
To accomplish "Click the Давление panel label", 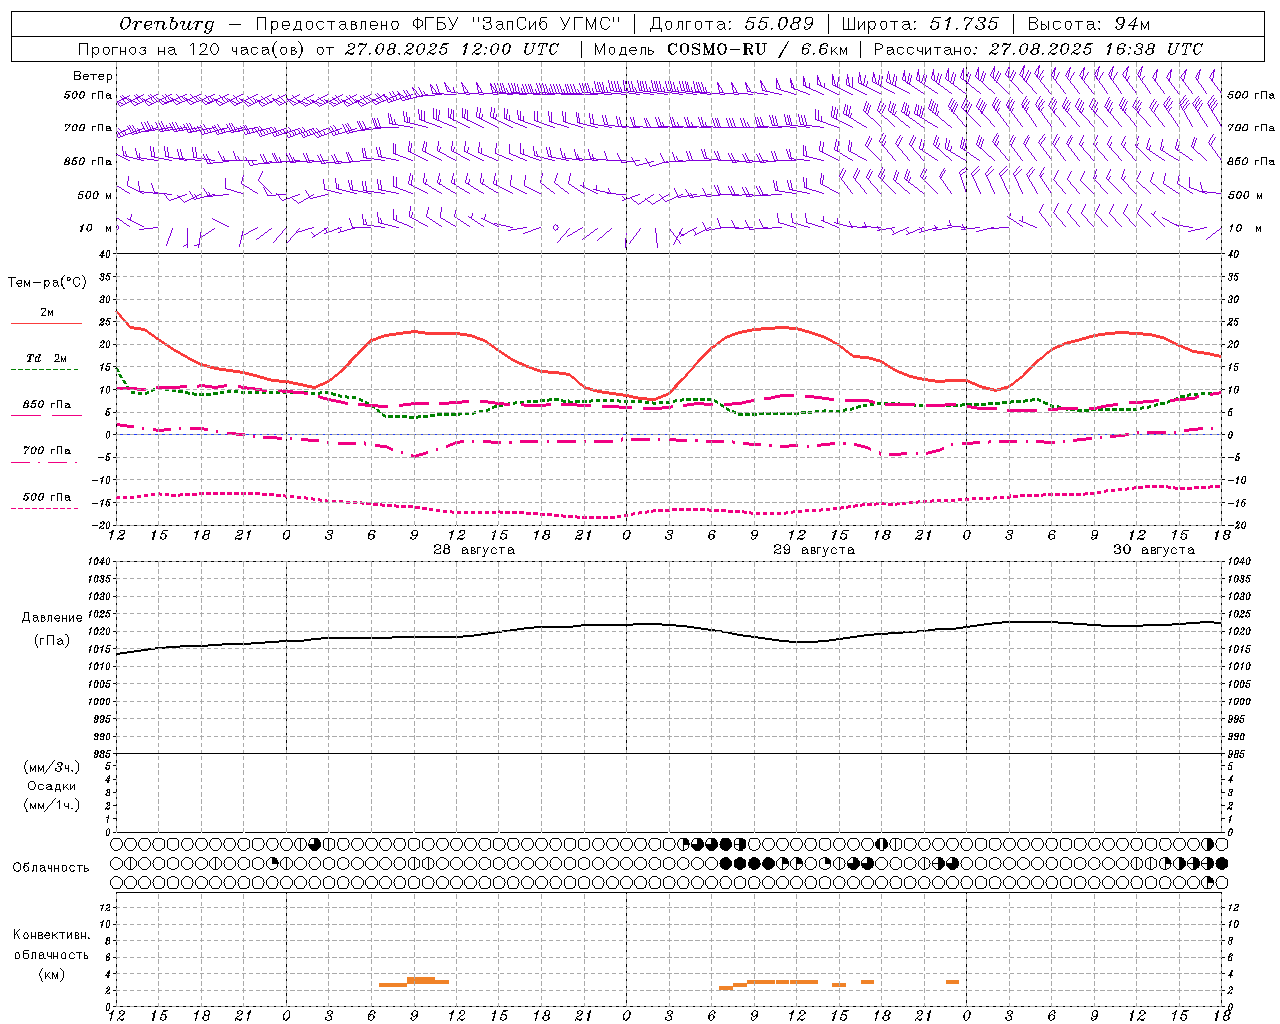I will coord(52,618).
